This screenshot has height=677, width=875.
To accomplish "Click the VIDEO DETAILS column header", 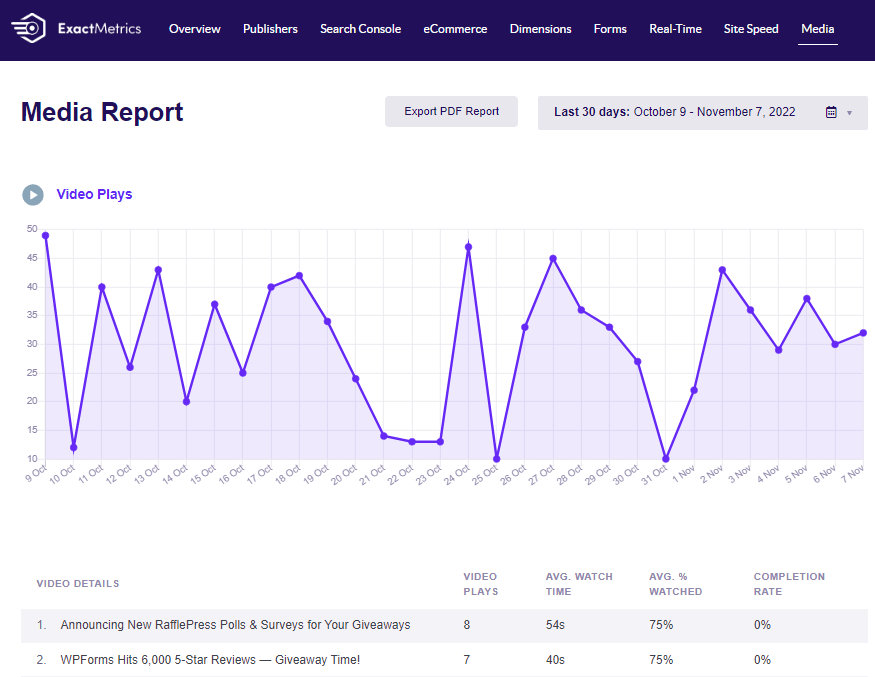I will (x=78, y=584).
